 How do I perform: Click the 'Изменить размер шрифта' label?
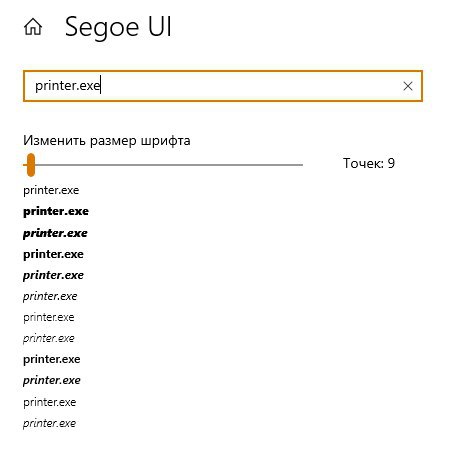107,141
